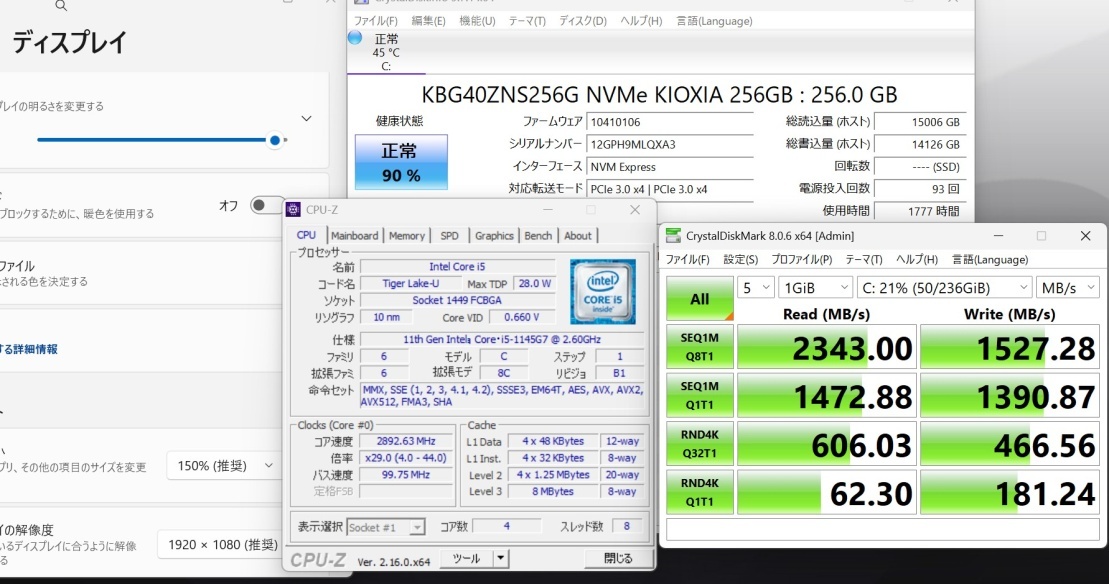Run the RND4K Q1T1 benchmark test
Screen dimensions: 1109x584
tap(698, 491)
